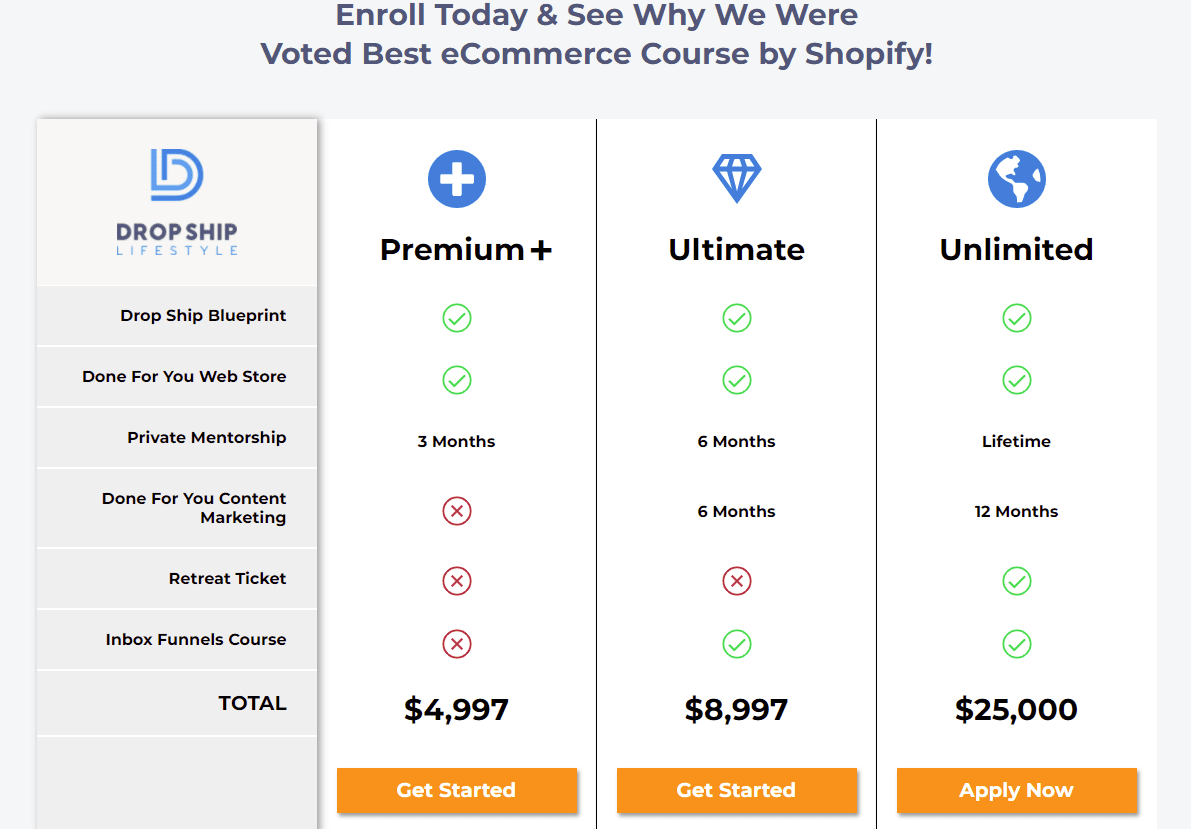Click Premium+ Drop Ship Blueprint green checkmark
This screenshot has width=1191, height=829.
click(456, 318)
